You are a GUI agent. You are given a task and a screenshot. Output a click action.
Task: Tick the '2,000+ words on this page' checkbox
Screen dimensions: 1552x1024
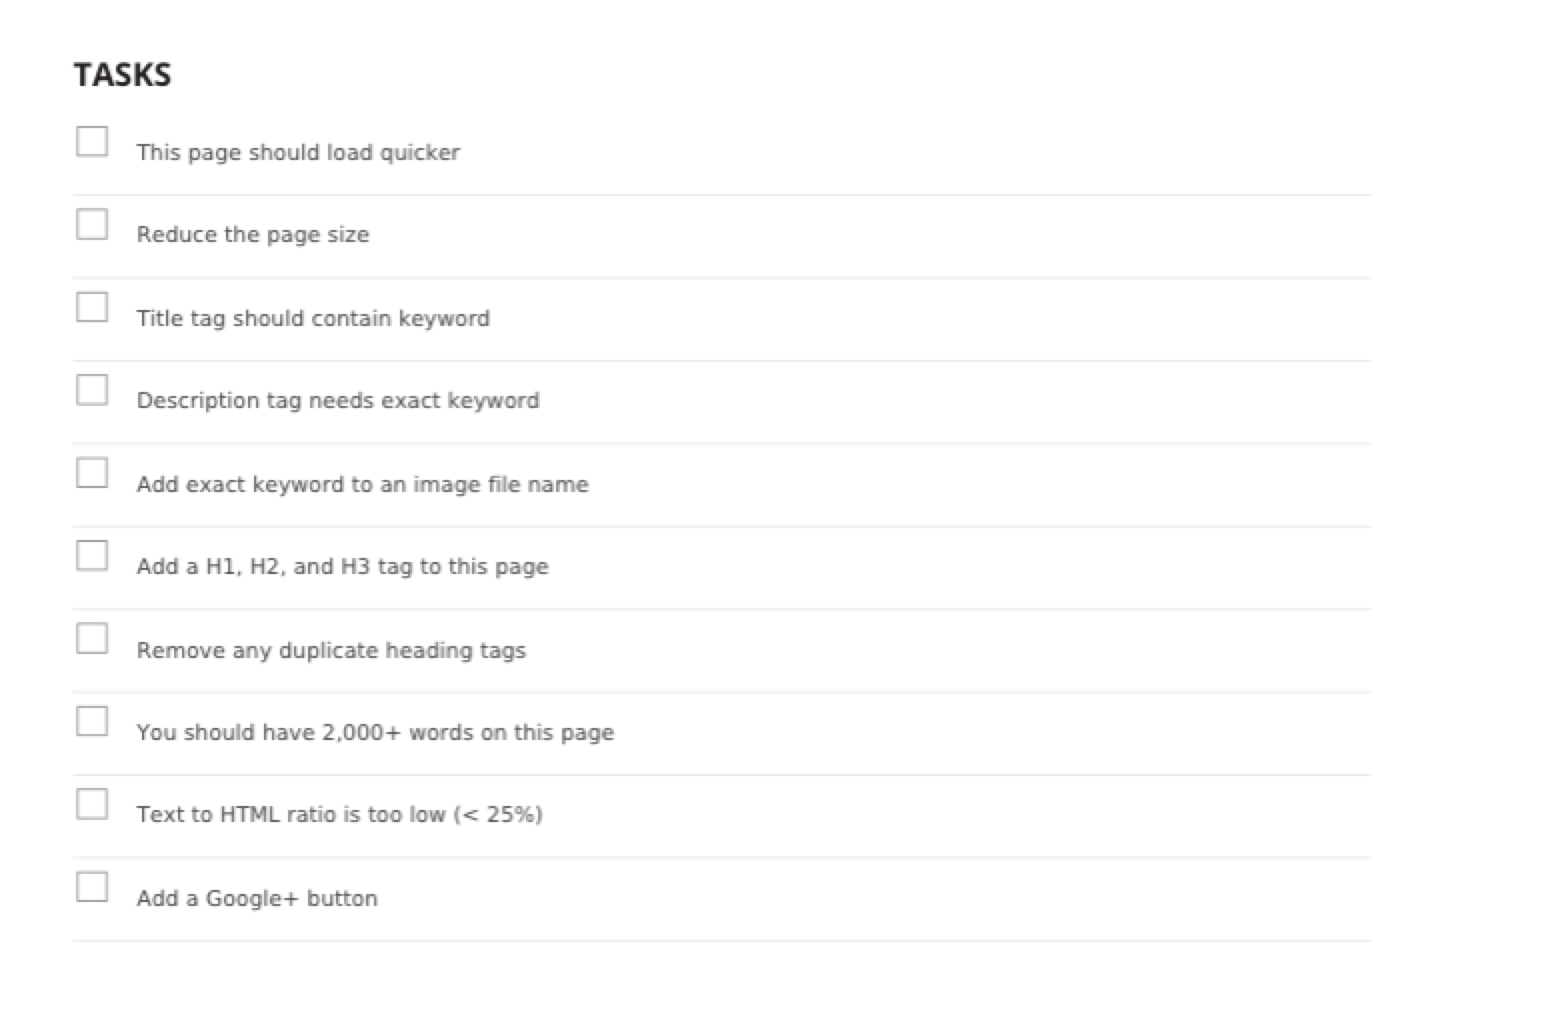tap(92, 722)
